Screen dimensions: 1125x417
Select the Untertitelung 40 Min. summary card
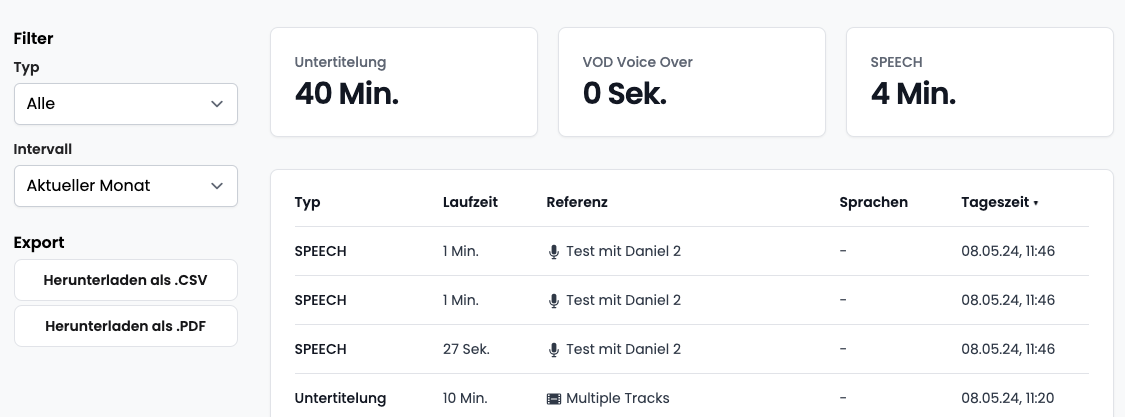point(404,82)
